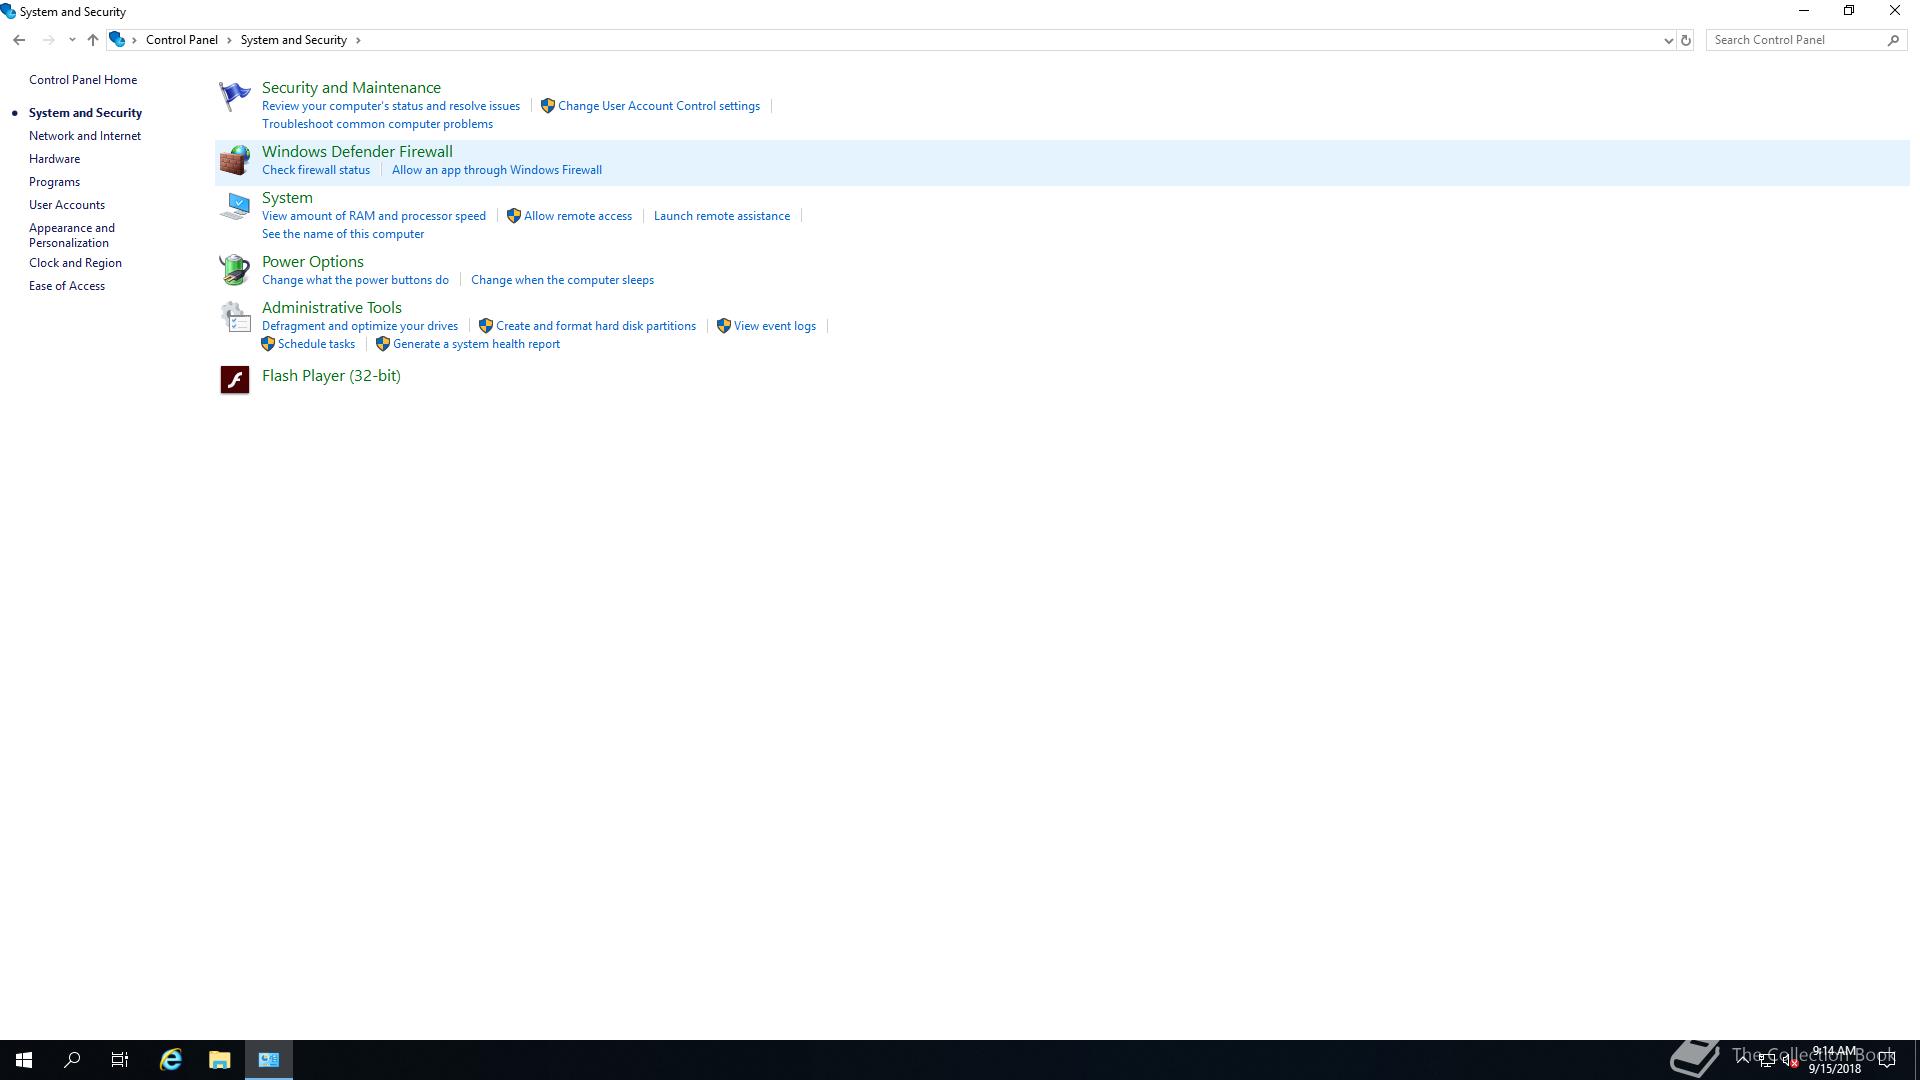Open taskbar Search magnifier
The image size is (1920, 1080).
point(72,1060)
